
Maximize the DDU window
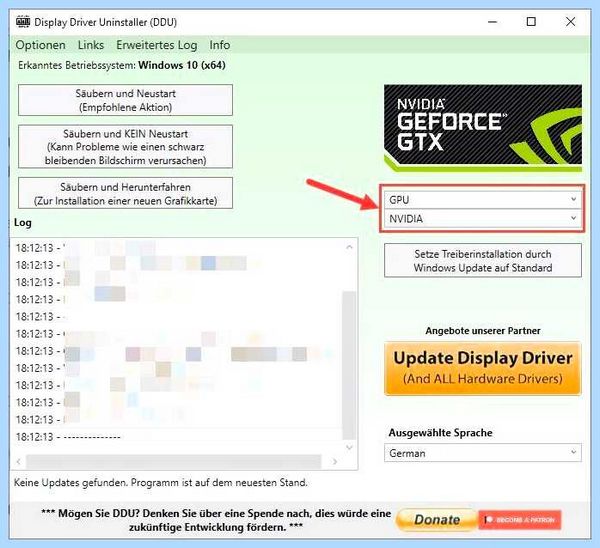[531, 22]
